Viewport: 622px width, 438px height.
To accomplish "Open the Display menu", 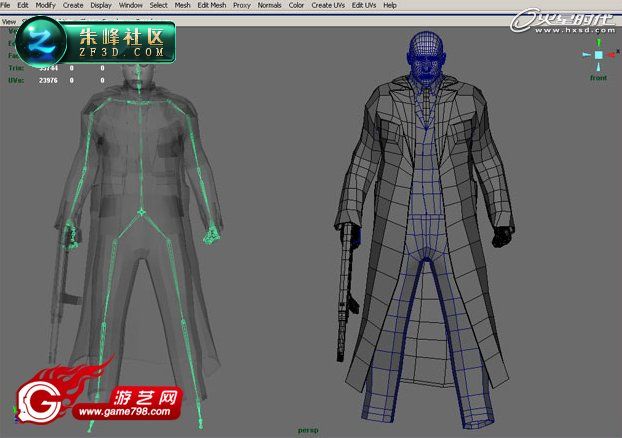I will (x=101, y=5).
